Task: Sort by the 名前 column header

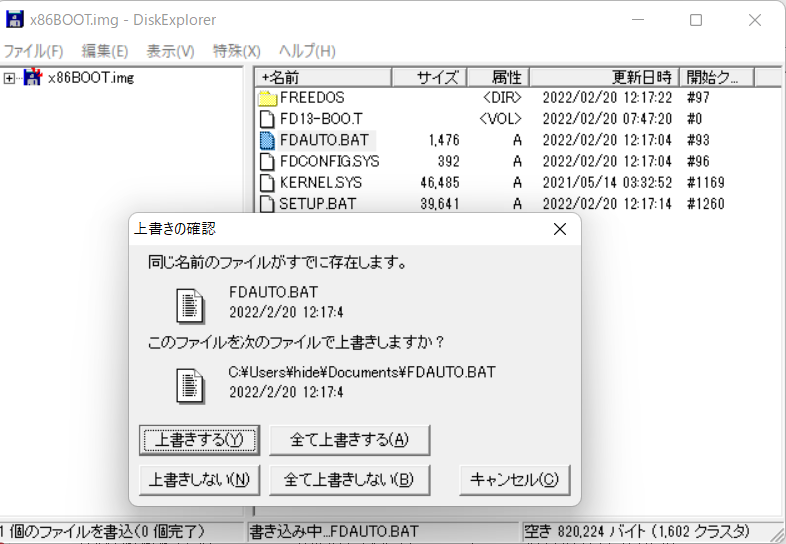Action: [324, 78]
